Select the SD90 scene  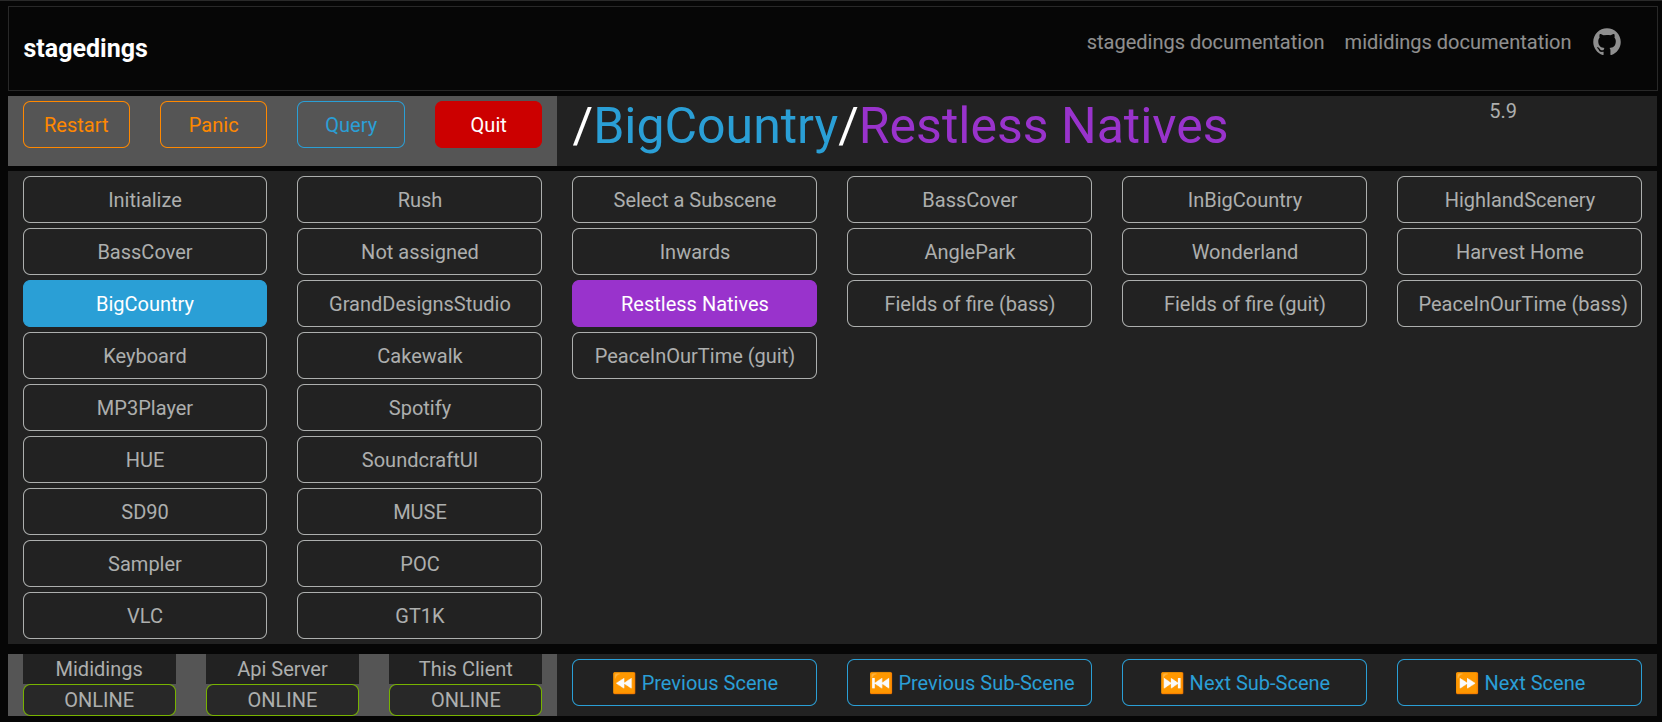click(x=145, y=512)
